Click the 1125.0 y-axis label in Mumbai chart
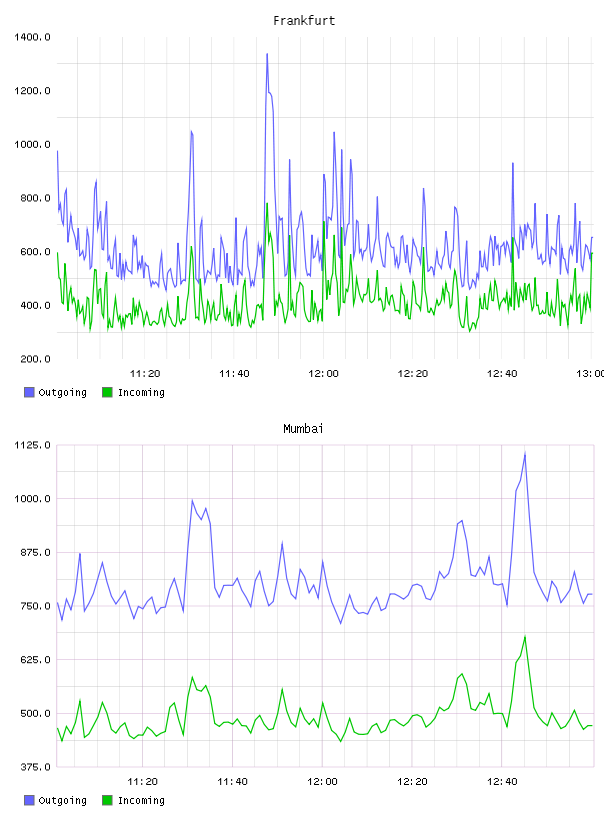 32,445
